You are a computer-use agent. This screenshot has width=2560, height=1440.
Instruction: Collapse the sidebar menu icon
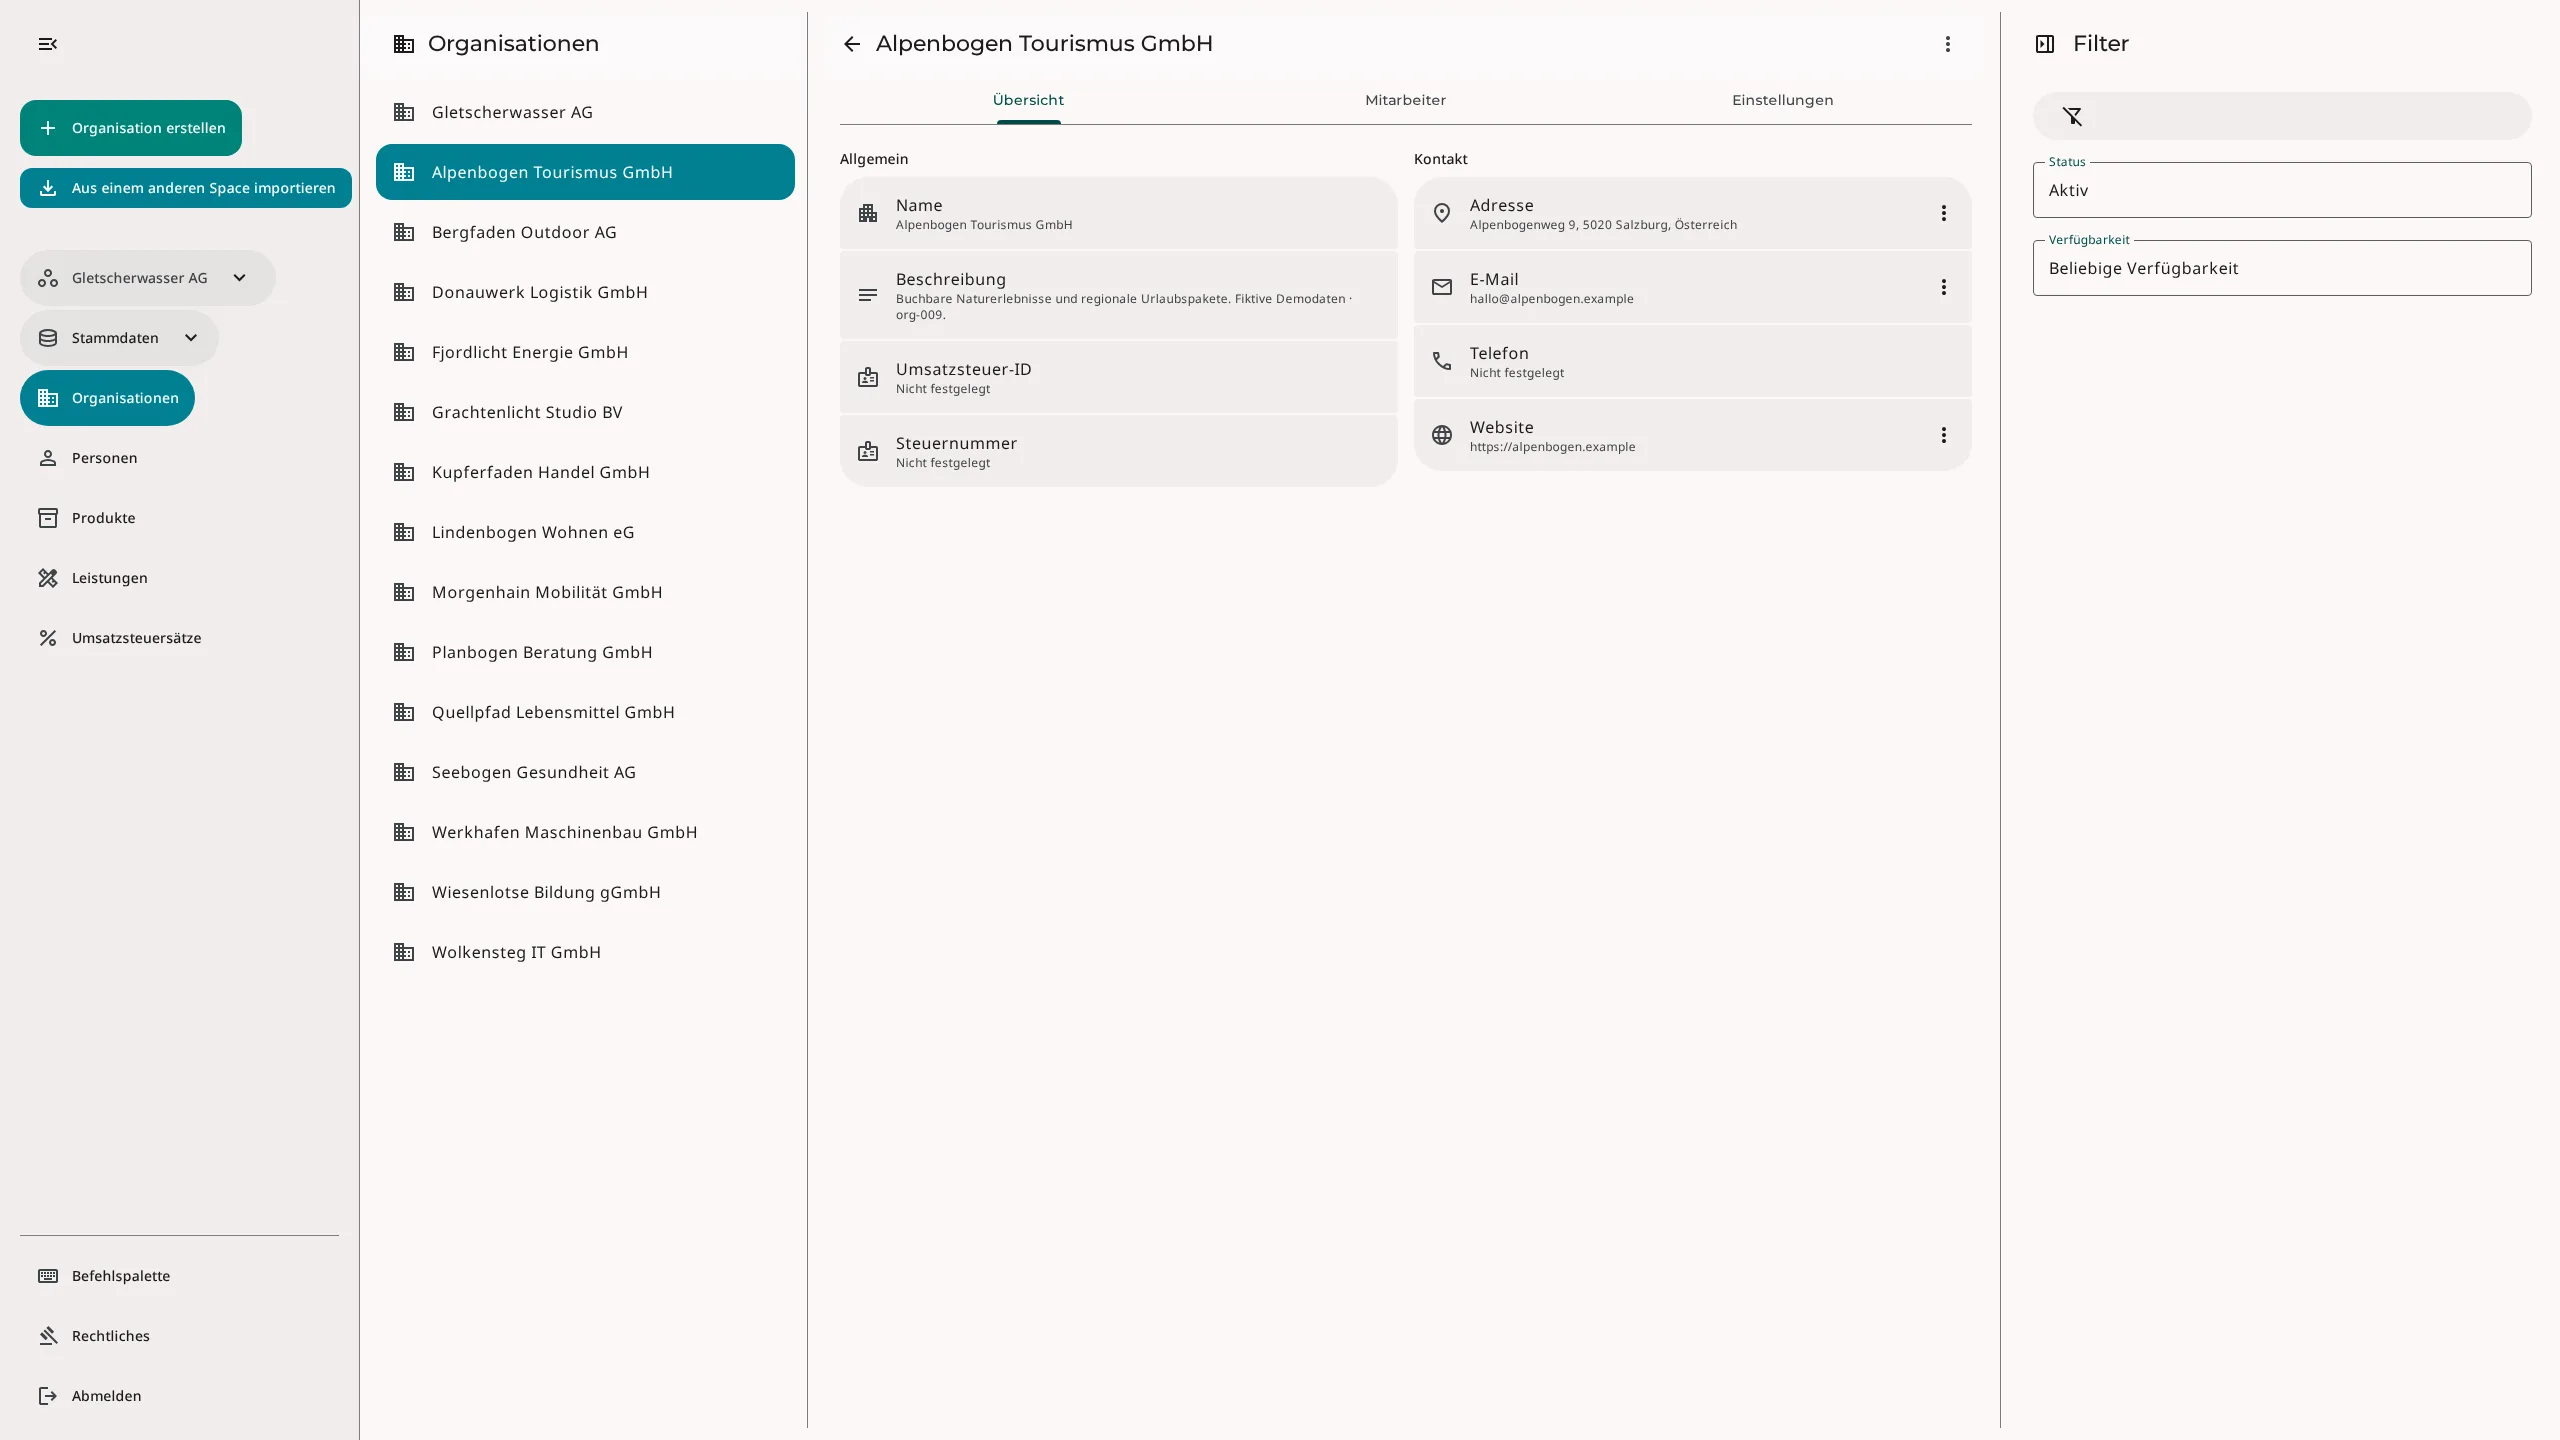click(x=47, y=44)
